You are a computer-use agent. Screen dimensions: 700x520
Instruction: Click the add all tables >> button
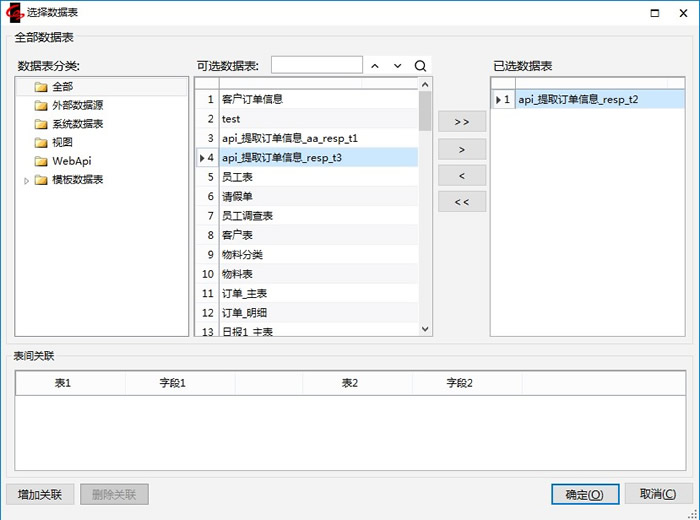click(x=461, y=122)
